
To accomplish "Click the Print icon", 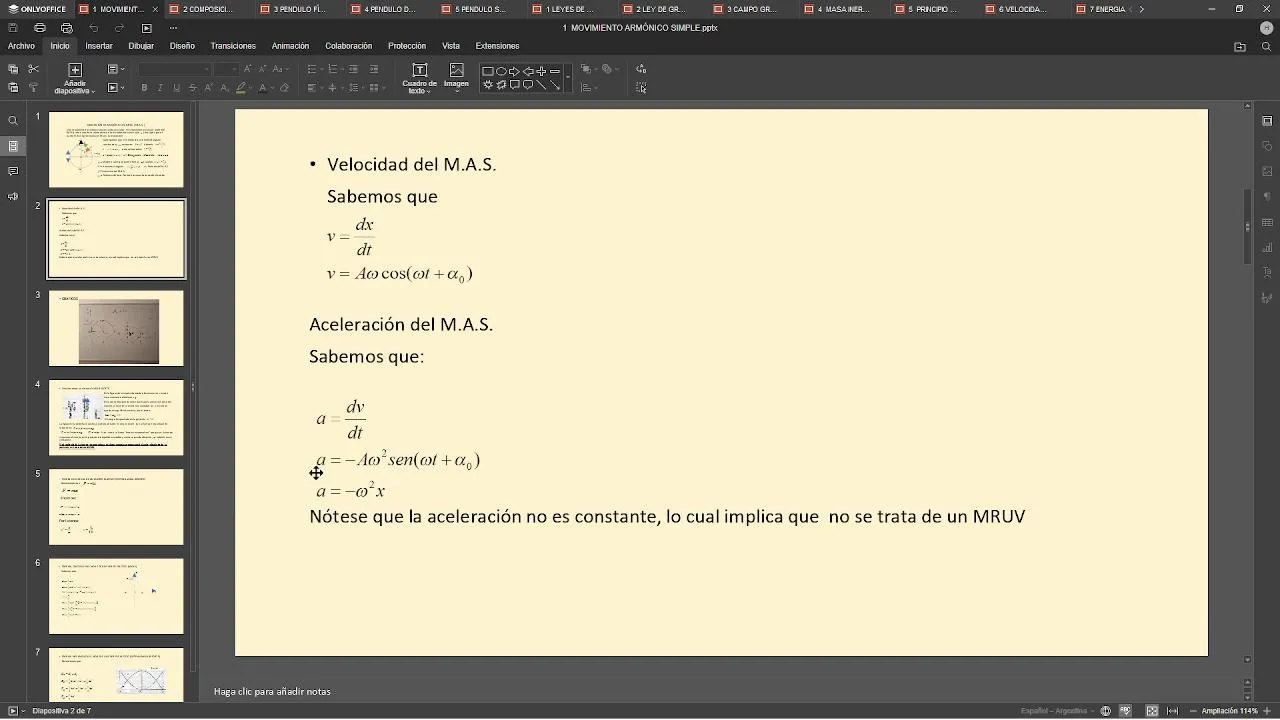I will click(x=40, y=28).
